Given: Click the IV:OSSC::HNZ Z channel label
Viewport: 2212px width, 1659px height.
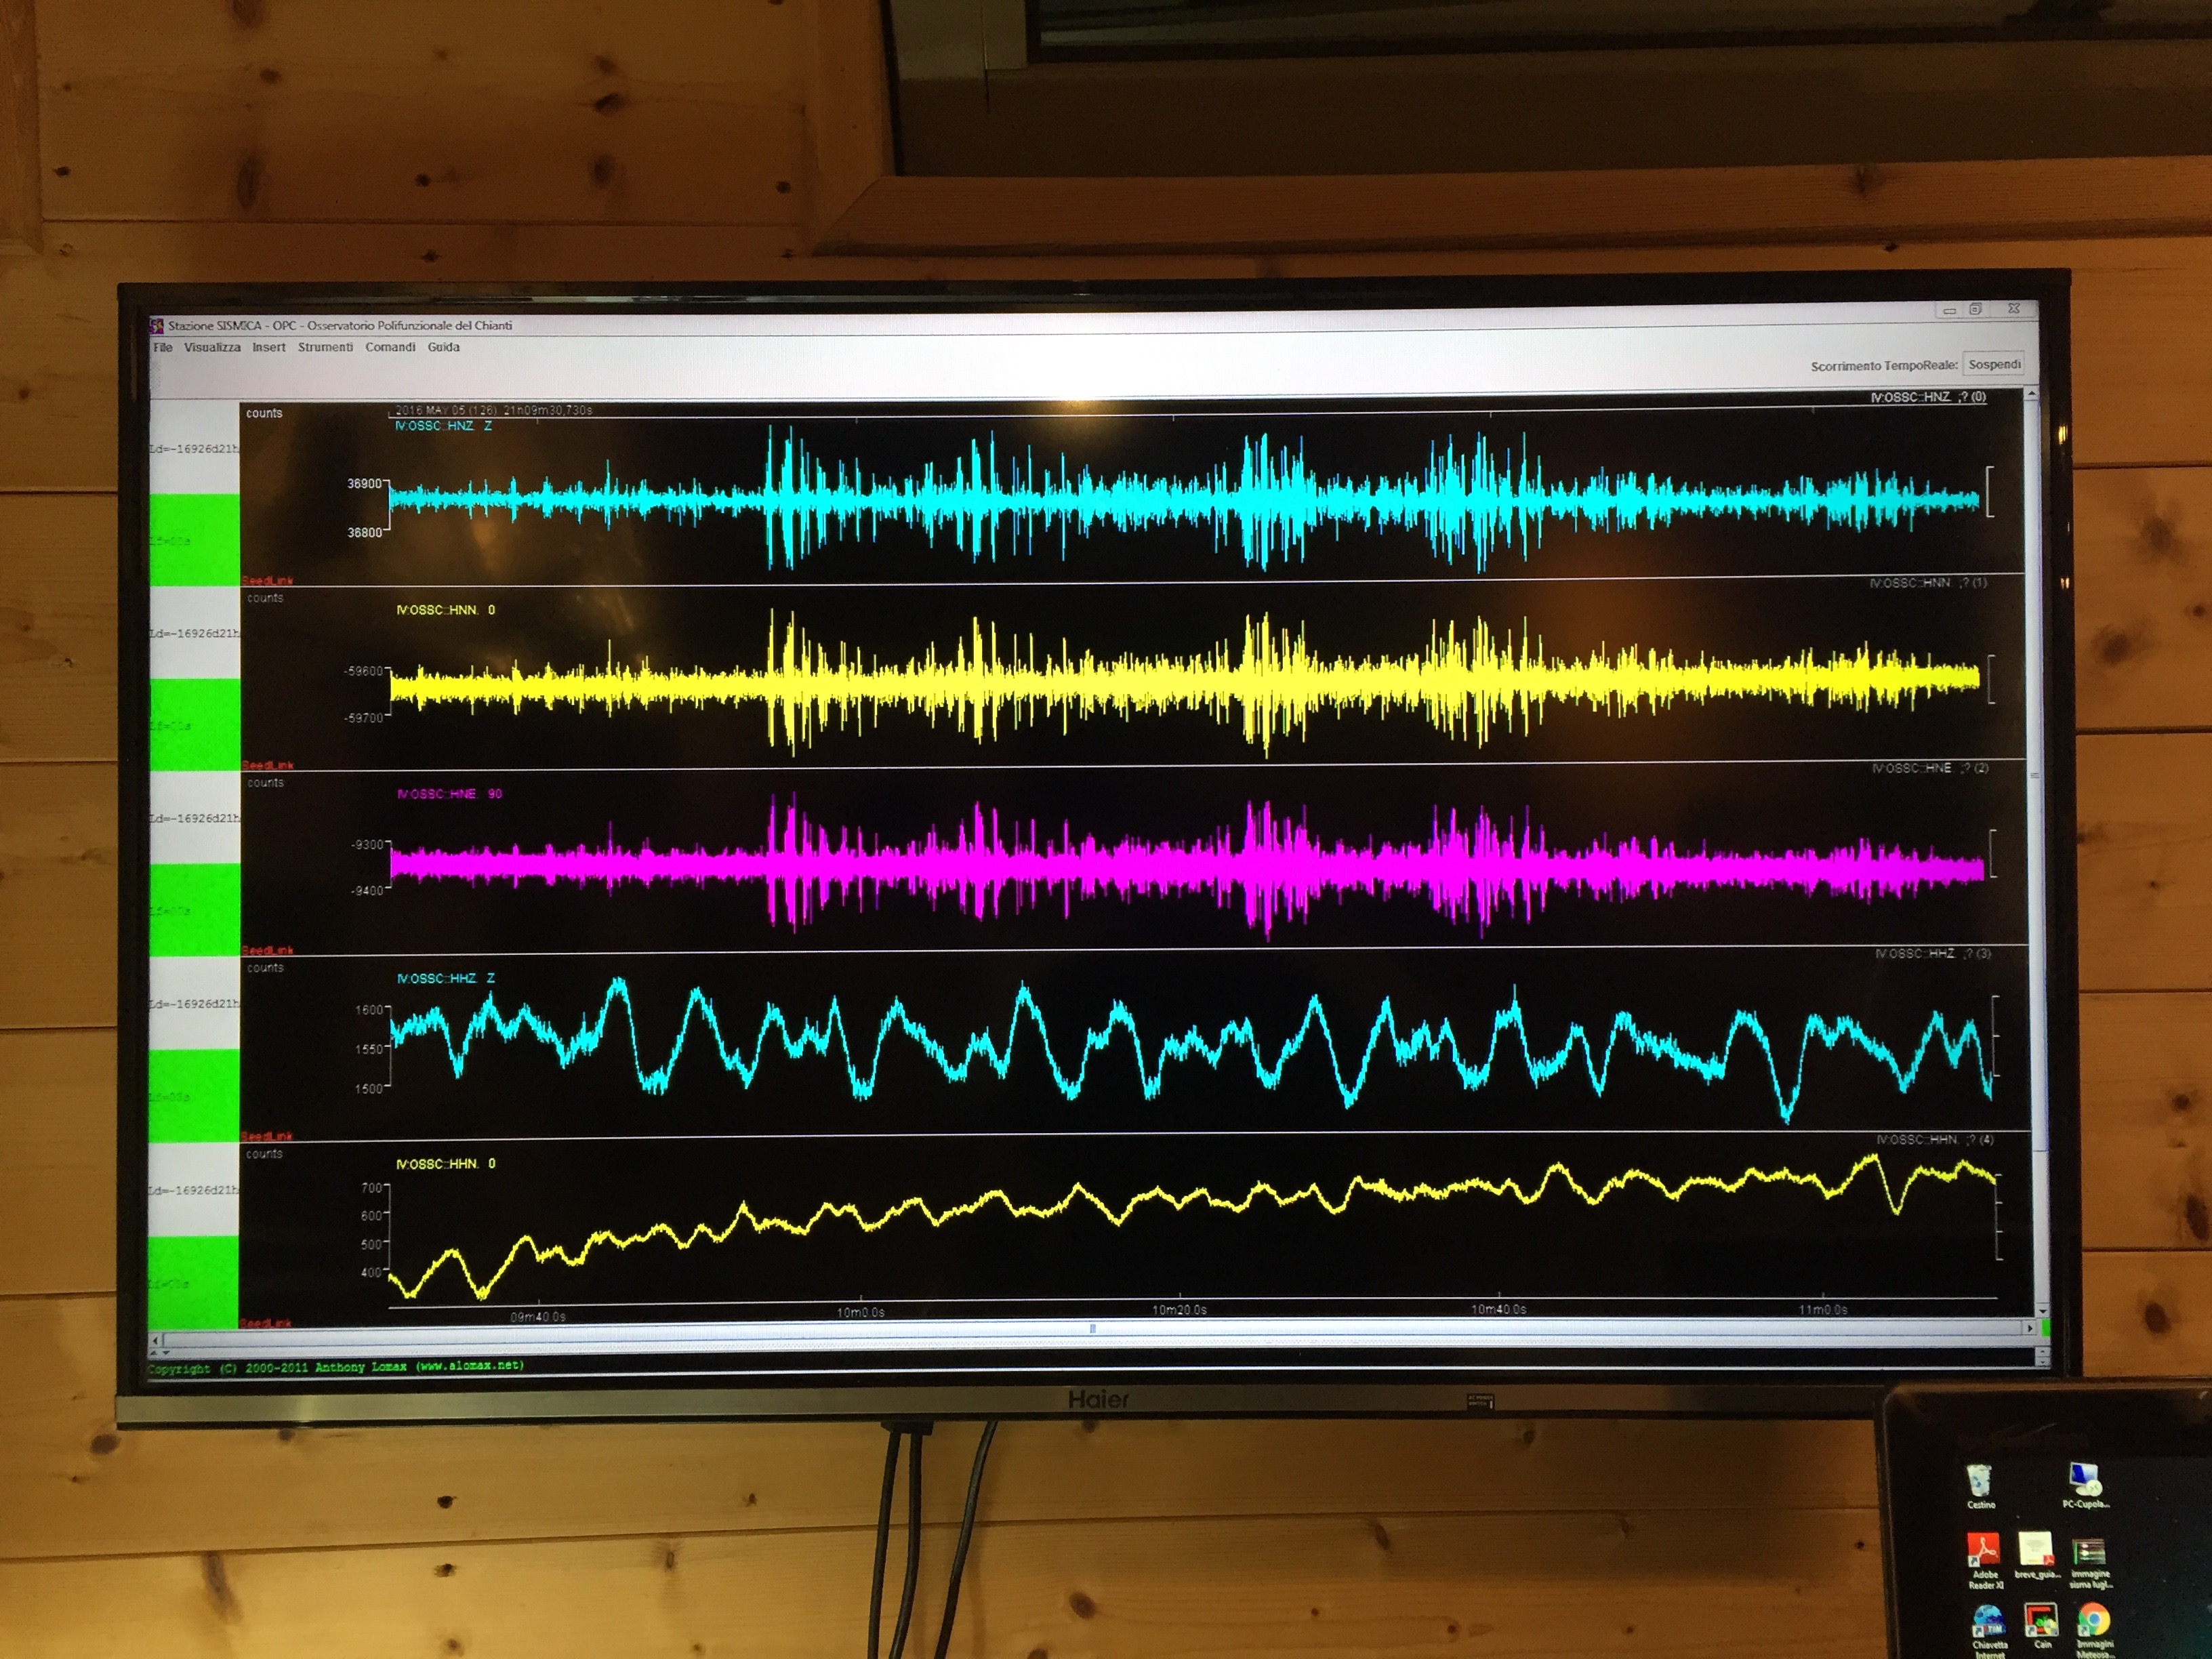Looking at the screenshot, I should click(443, 426).
